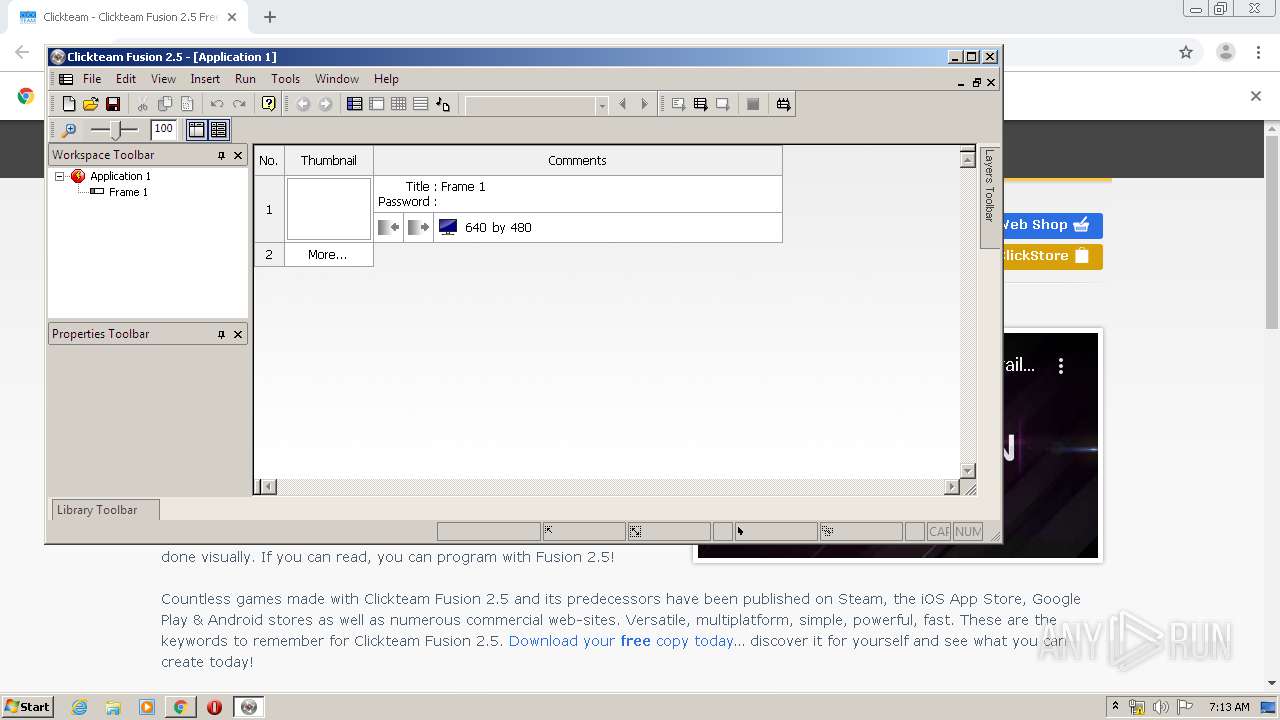Go to previous frame triangle arrow
The image size is (1280, 720).
pos(622,104)
